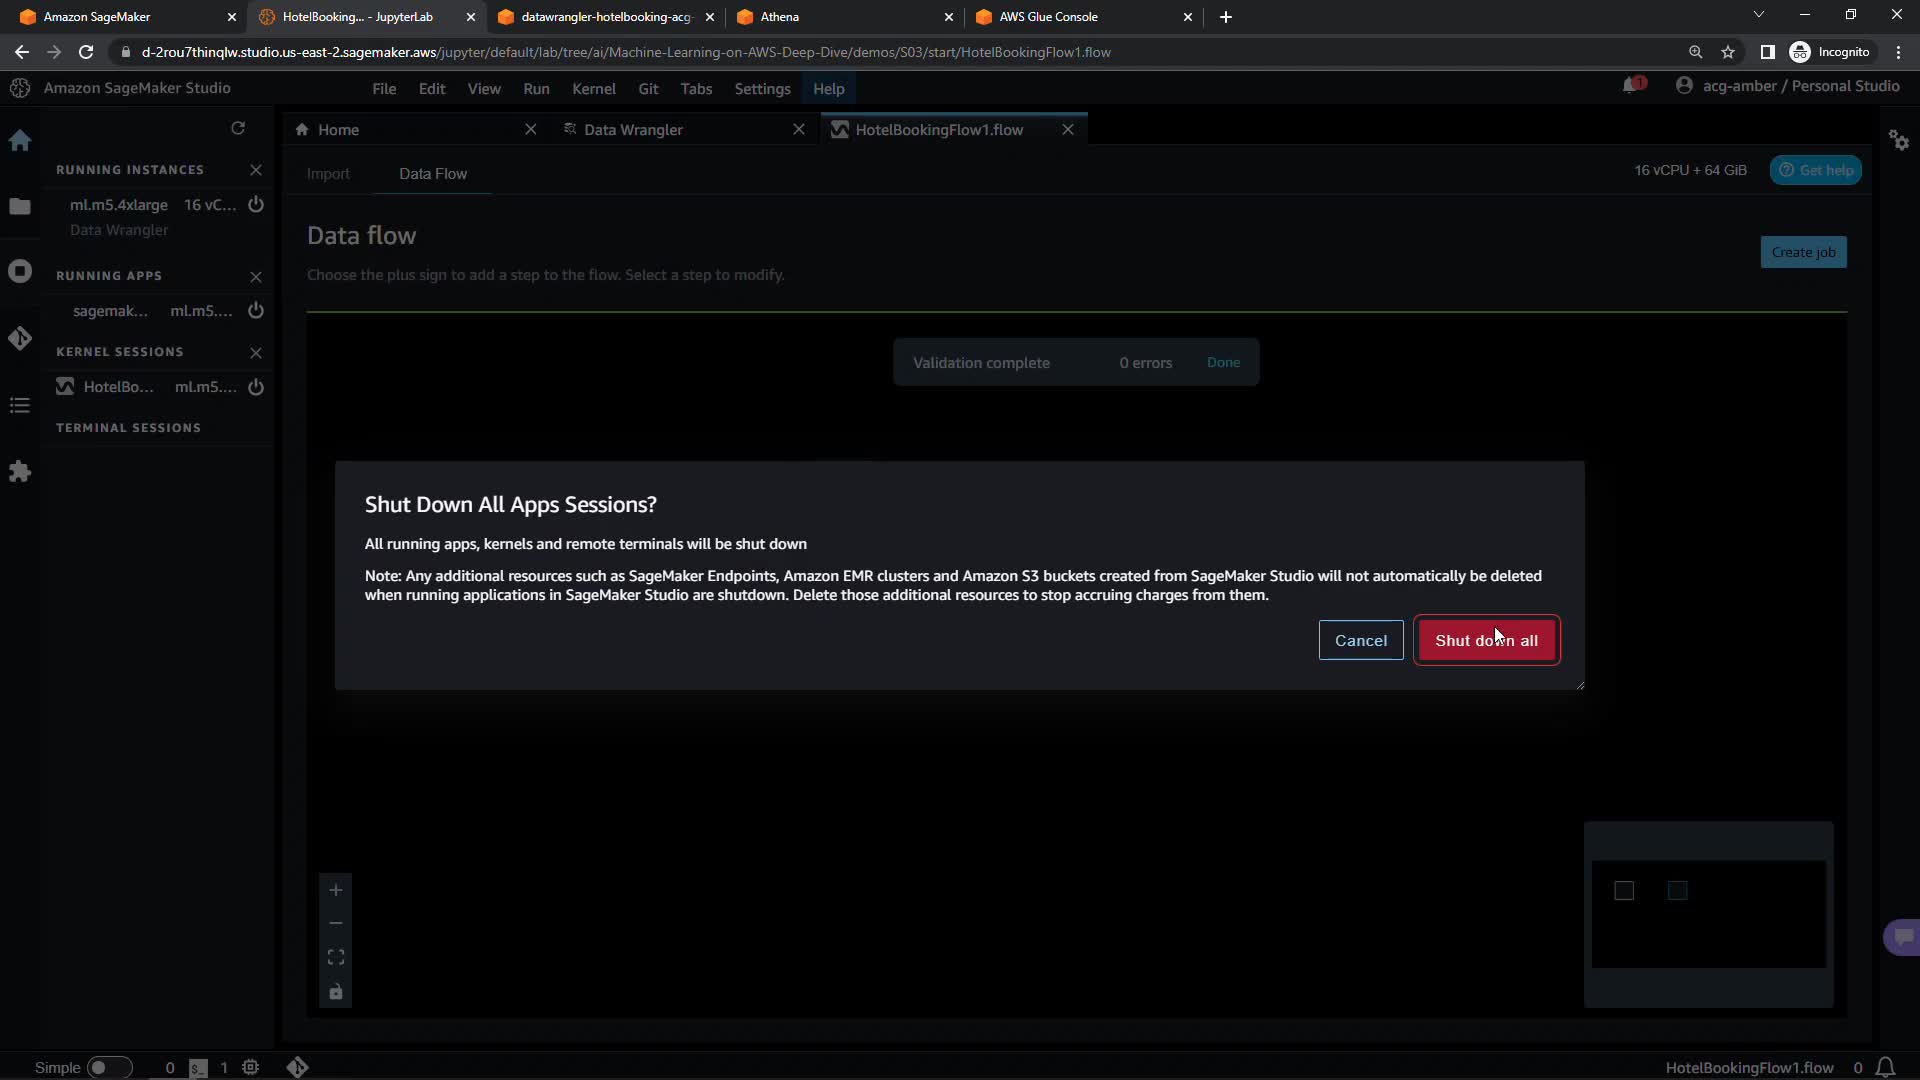Confirm with Shut down all button
1920x1080 pixels.
pos(1486,640)
